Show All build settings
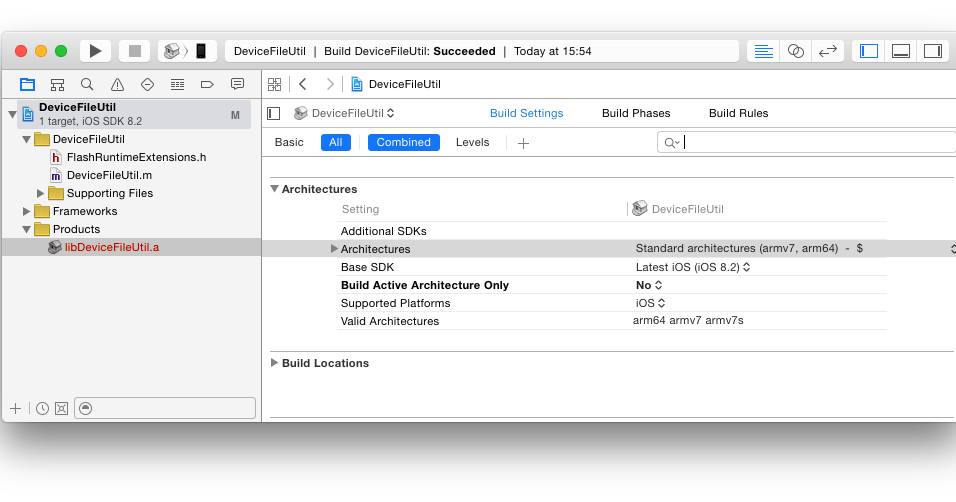956x502 pixels. tap(336, 142)
